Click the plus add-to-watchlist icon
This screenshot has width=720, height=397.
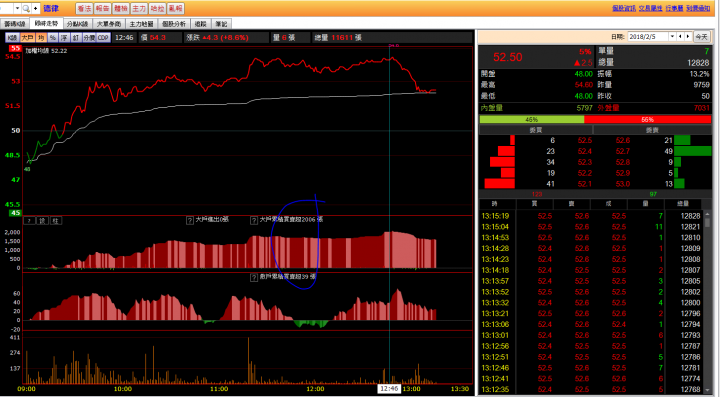[35, 8]
